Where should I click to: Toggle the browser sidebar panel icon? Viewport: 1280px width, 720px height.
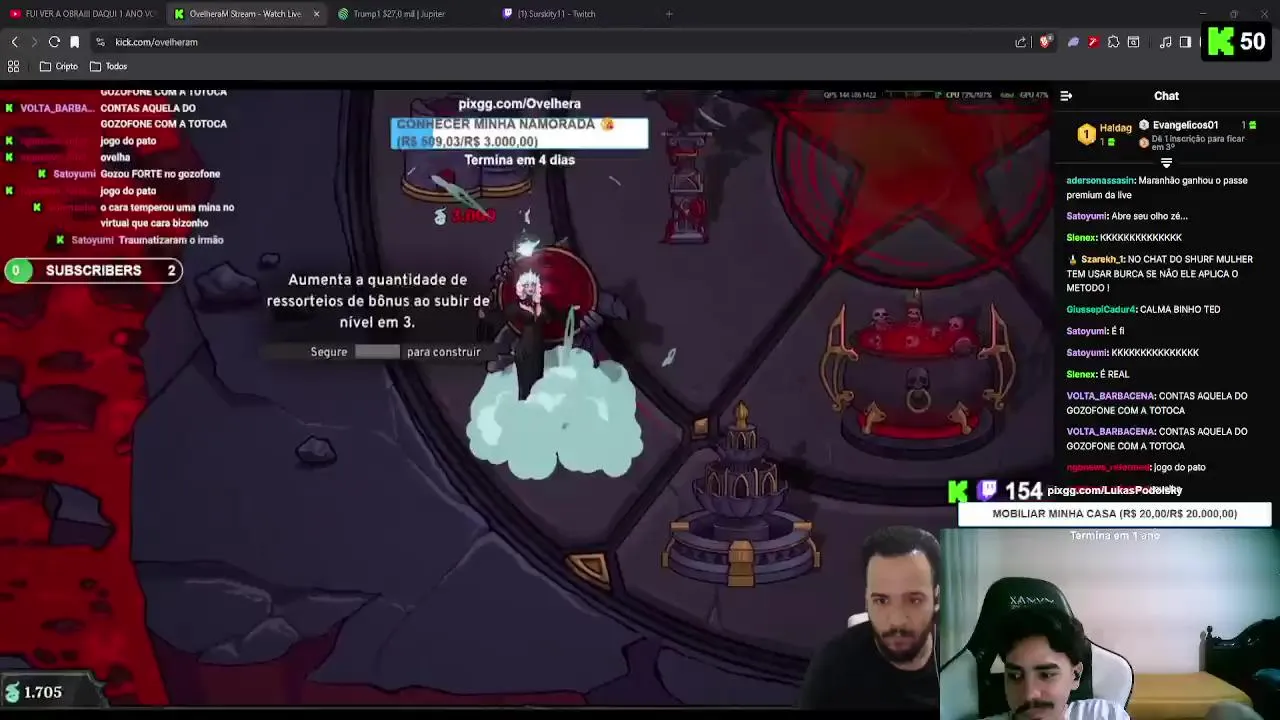pos(1185,42)
